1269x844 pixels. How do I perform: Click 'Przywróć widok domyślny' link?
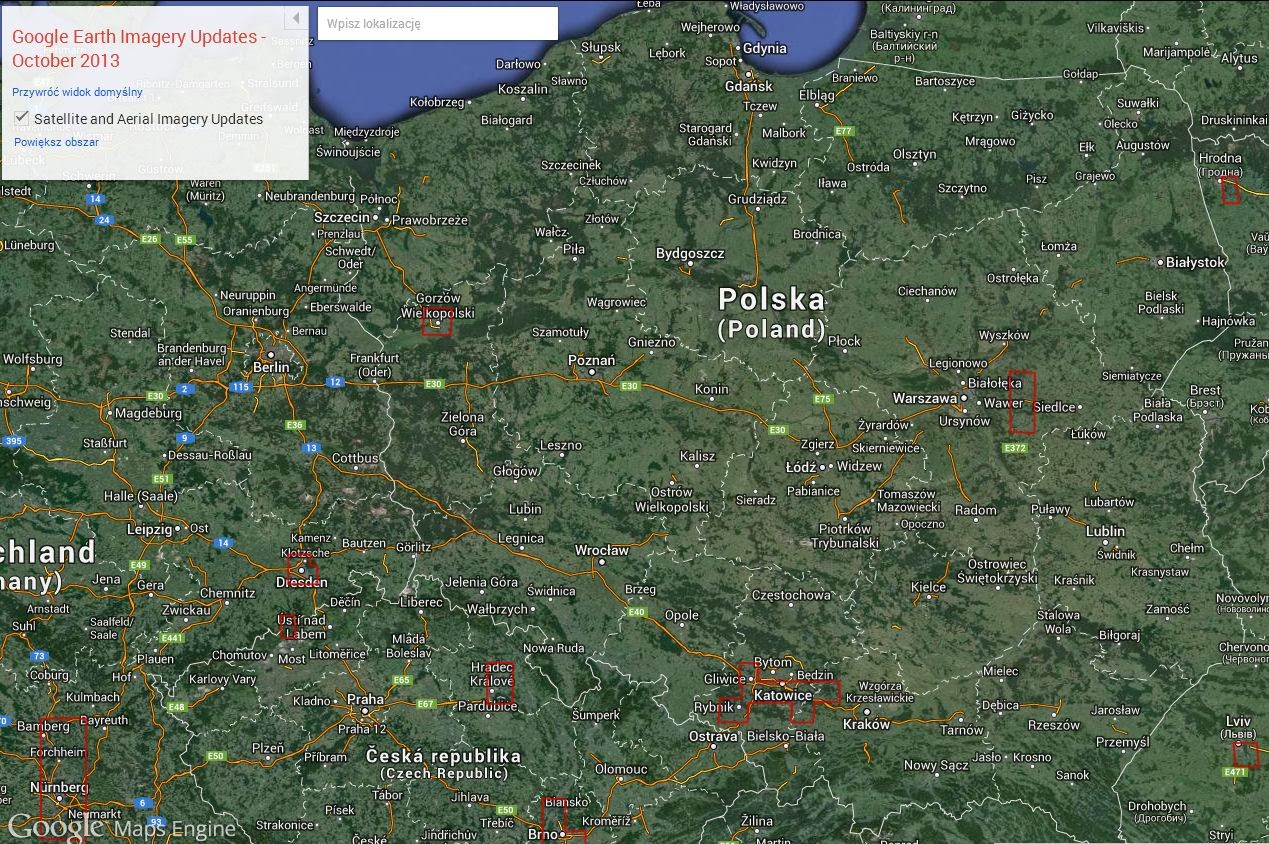point(77,92)
